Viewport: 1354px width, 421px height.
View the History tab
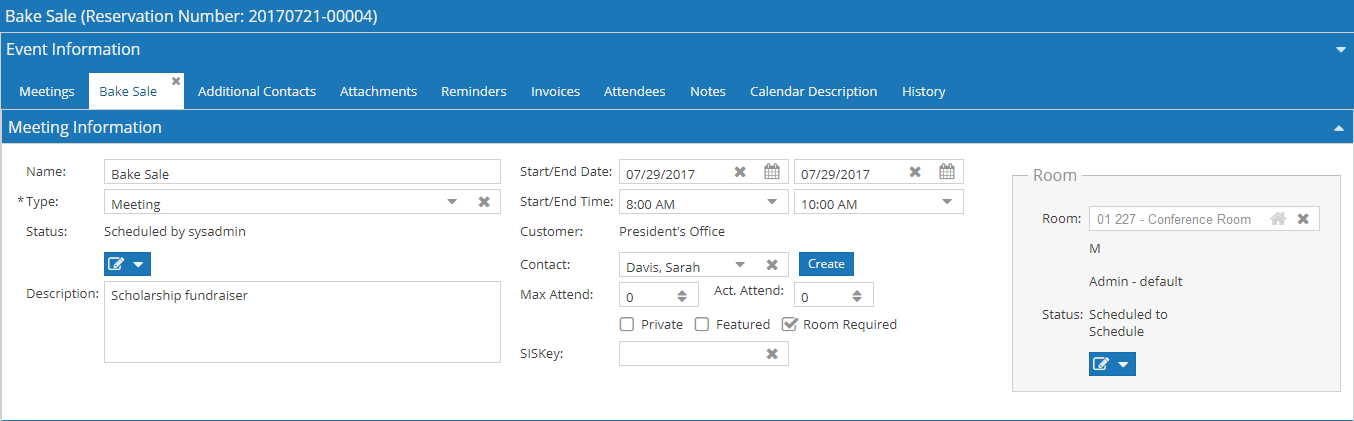coord(923,91)
